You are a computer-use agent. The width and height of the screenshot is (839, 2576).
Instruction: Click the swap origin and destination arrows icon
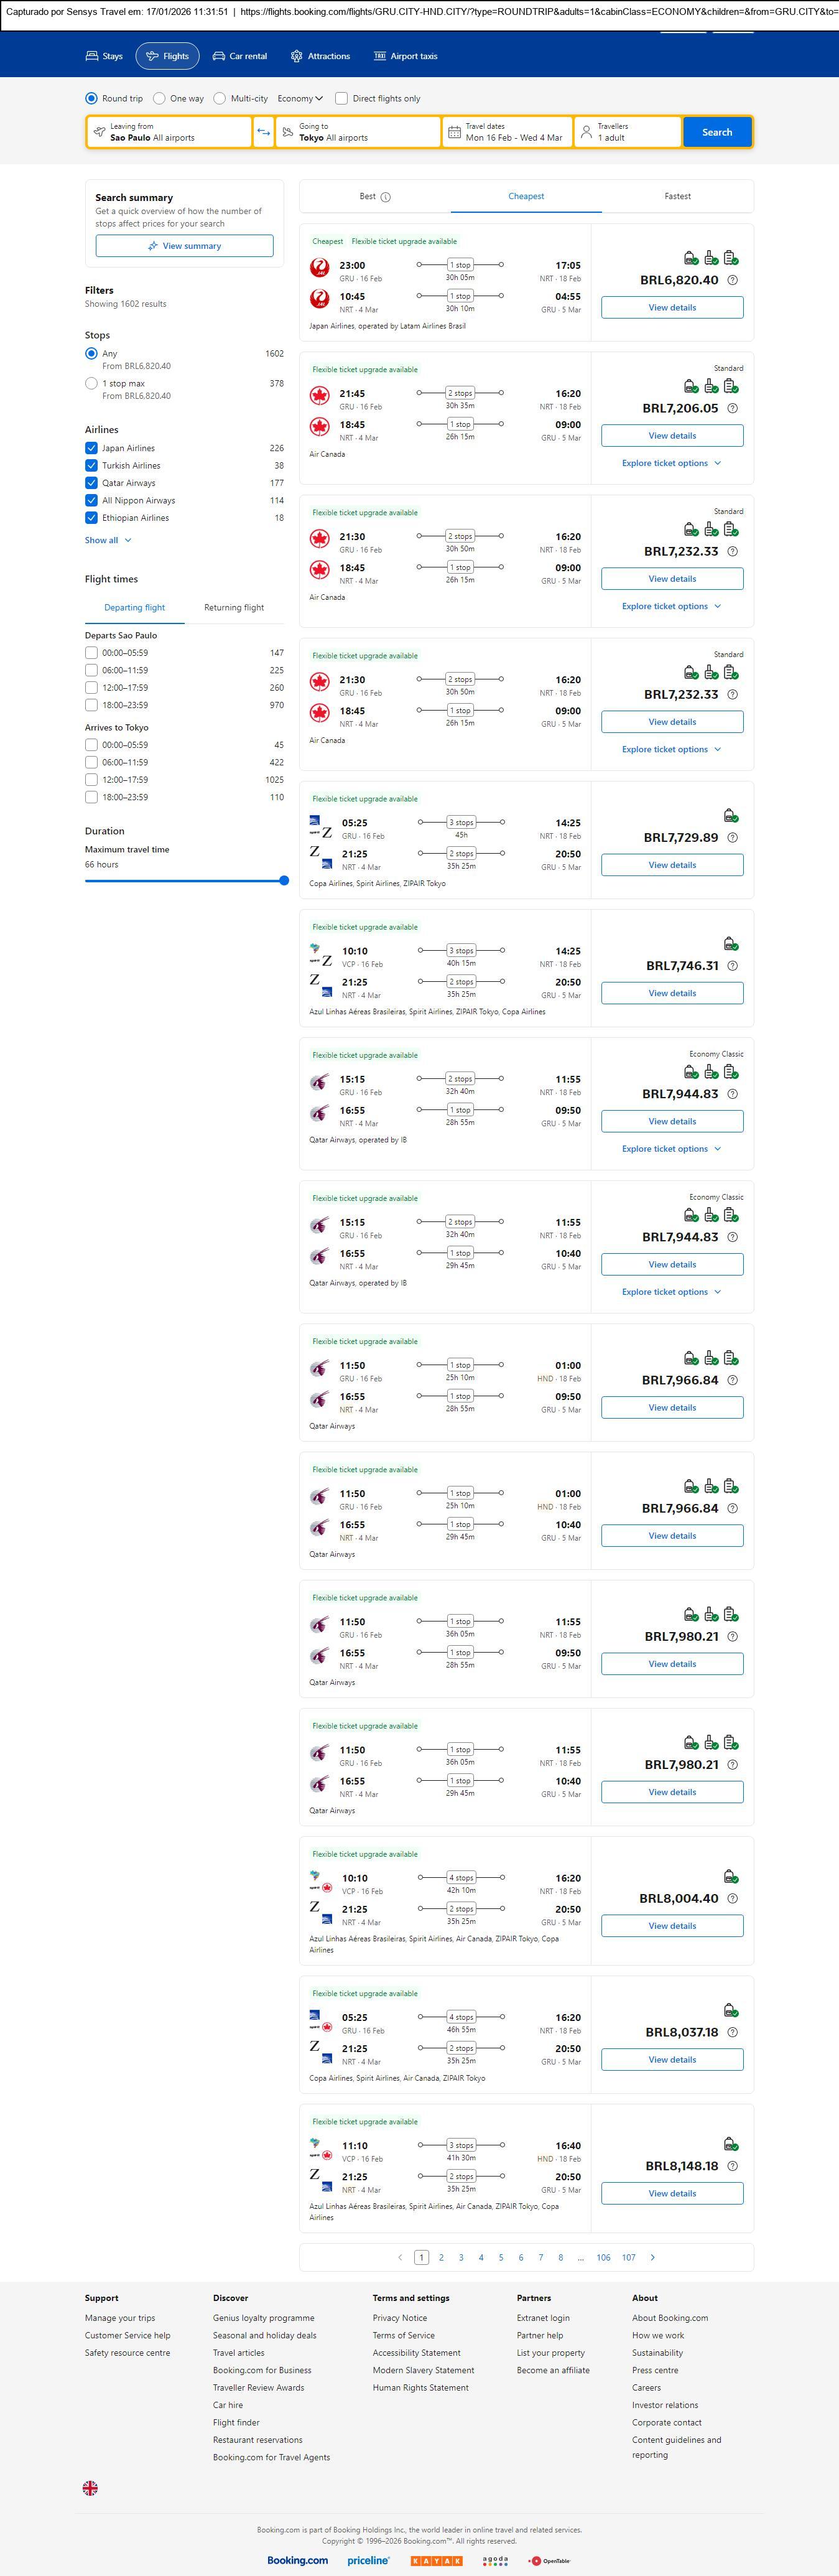pyautogui.click(x=263, y=132)
